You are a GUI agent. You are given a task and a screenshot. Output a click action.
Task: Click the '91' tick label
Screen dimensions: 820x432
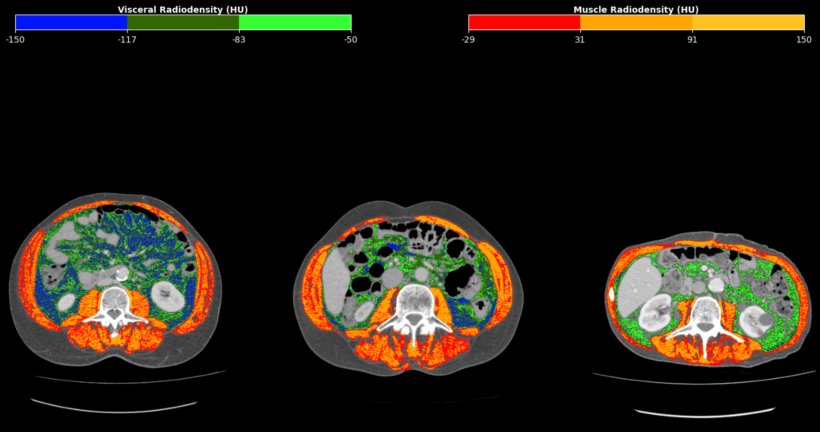tap(692, 39)
